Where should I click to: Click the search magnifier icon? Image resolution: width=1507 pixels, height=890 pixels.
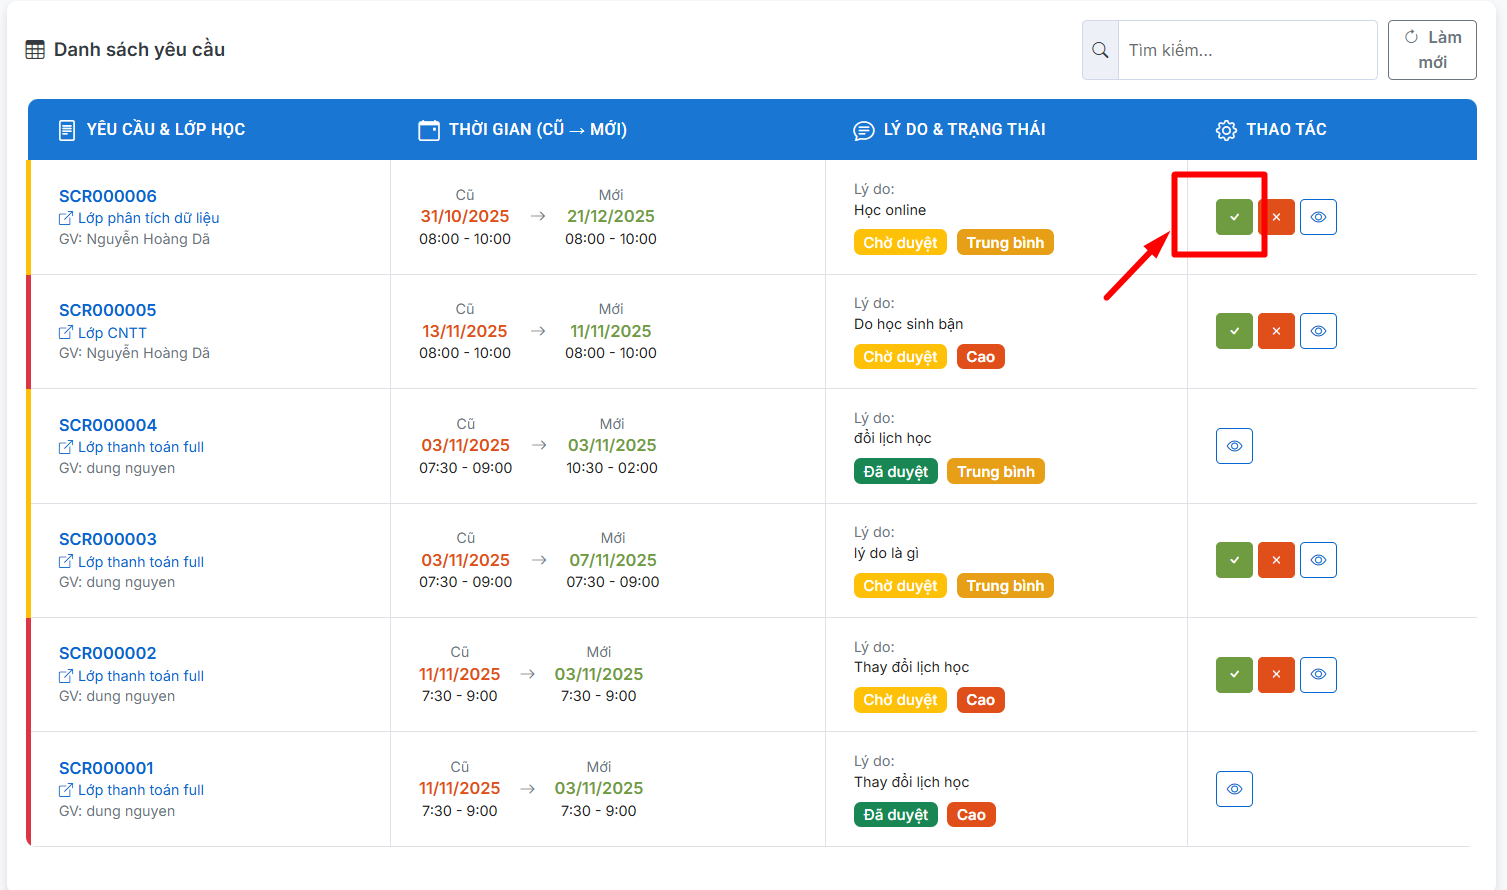click(1100, 50)
